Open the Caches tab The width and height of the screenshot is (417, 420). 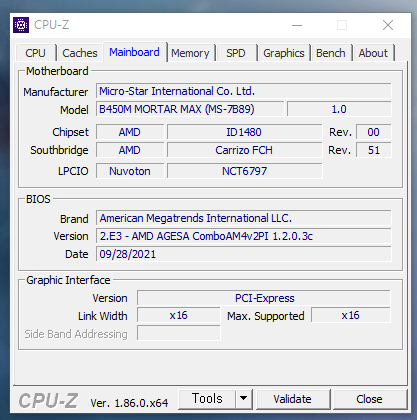pyautogui.click(x=80, y=53)
